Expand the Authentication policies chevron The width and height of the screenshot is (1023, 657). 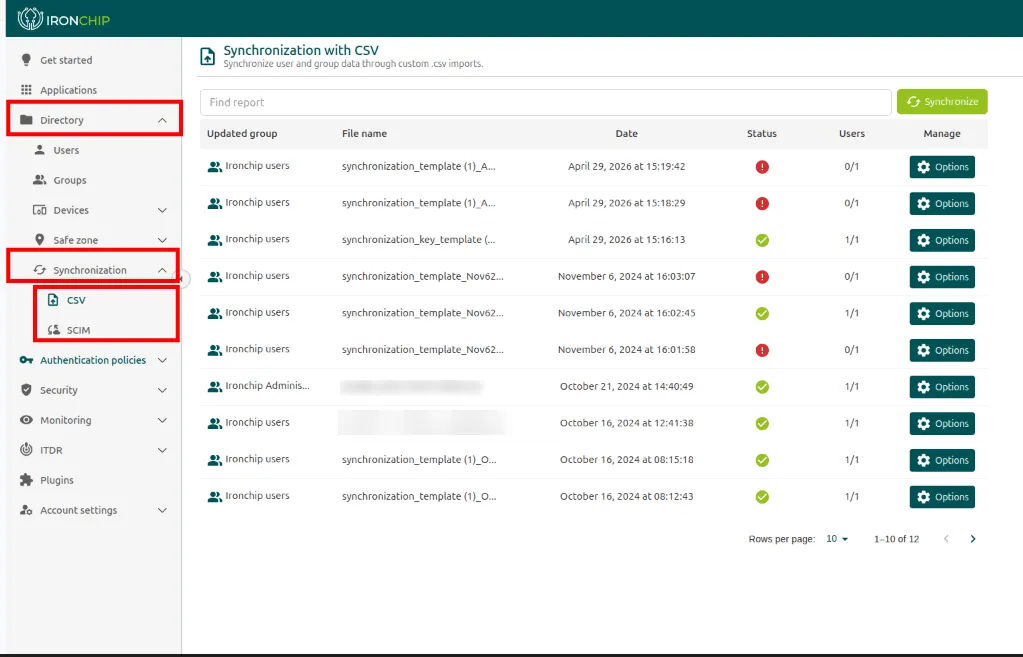point(162,360)
